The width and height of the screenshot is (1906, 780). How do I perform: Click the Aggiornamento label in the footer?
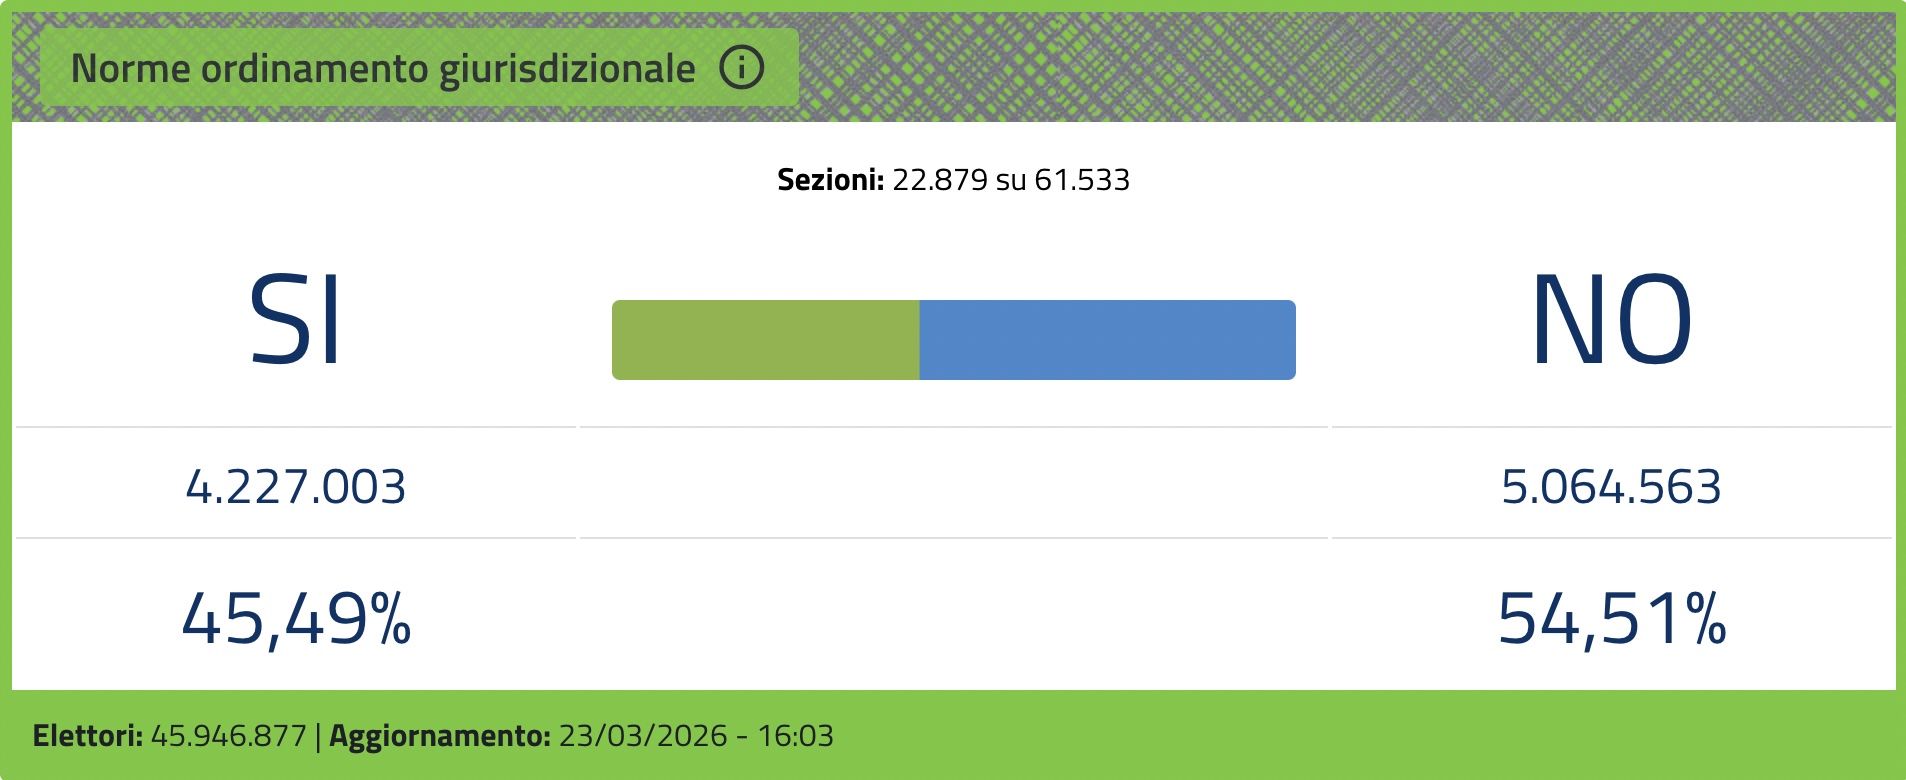(x=440, y=736)
